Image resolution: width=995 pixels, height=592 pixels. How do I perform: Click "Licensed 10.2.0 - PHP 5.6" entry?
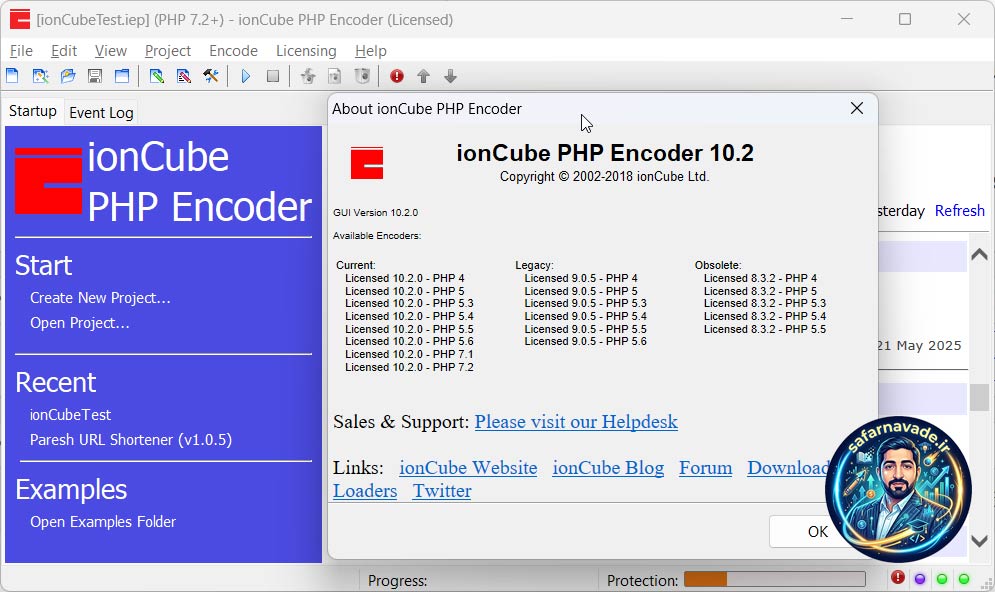click(x=409, y=341)
